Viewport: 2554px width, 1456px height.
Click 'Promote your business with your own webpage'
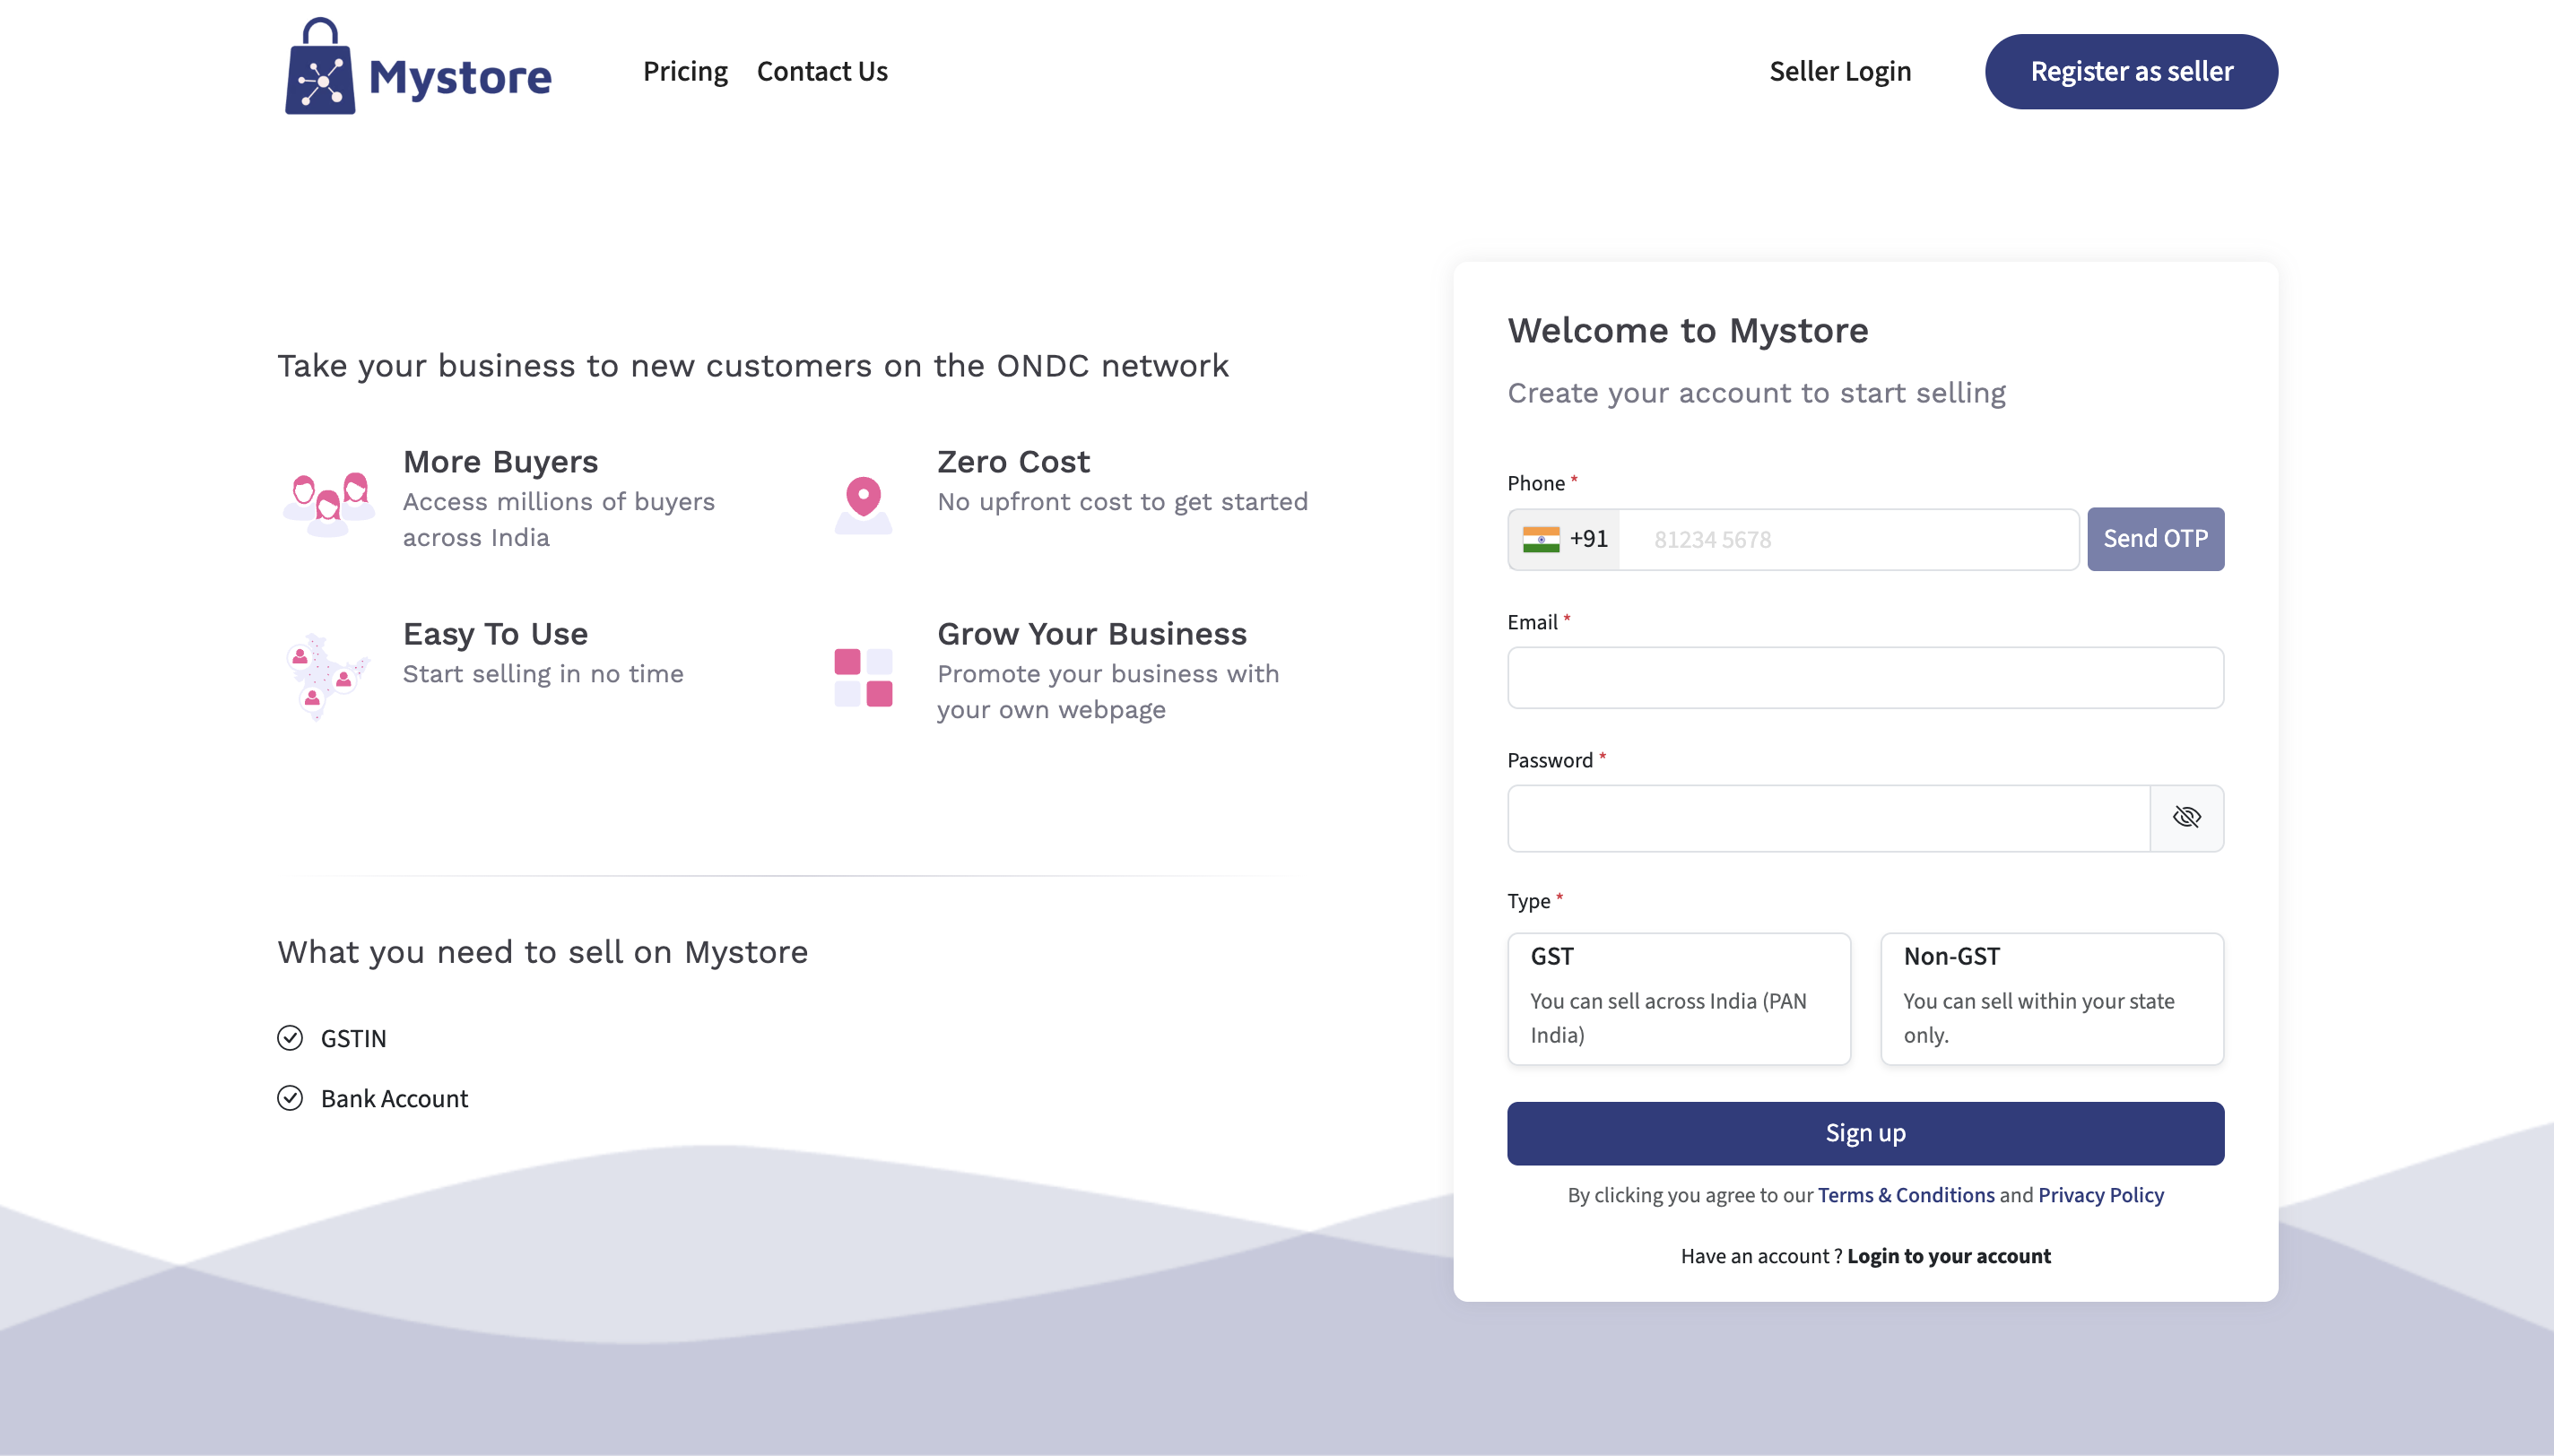[x=1108, y=692]
